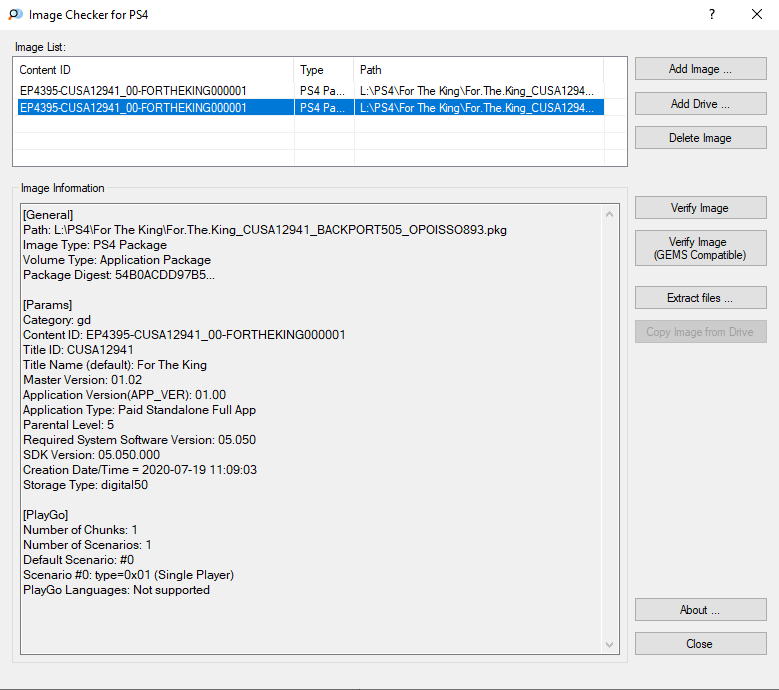This screenshot has width=779, height=690.
Task: Click the PlayGo Languages: Not supported line
Action: [116, 590]
